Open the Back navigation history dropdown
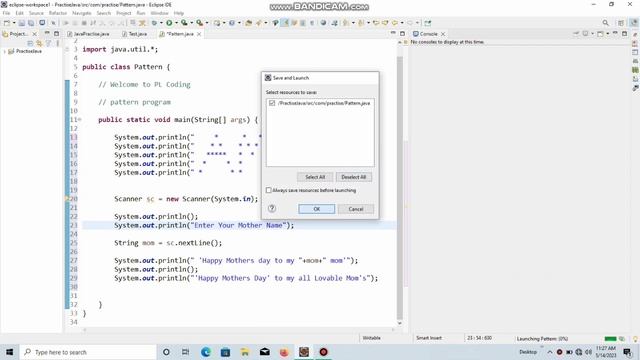The image size is (640, 360). pos(402,23)
